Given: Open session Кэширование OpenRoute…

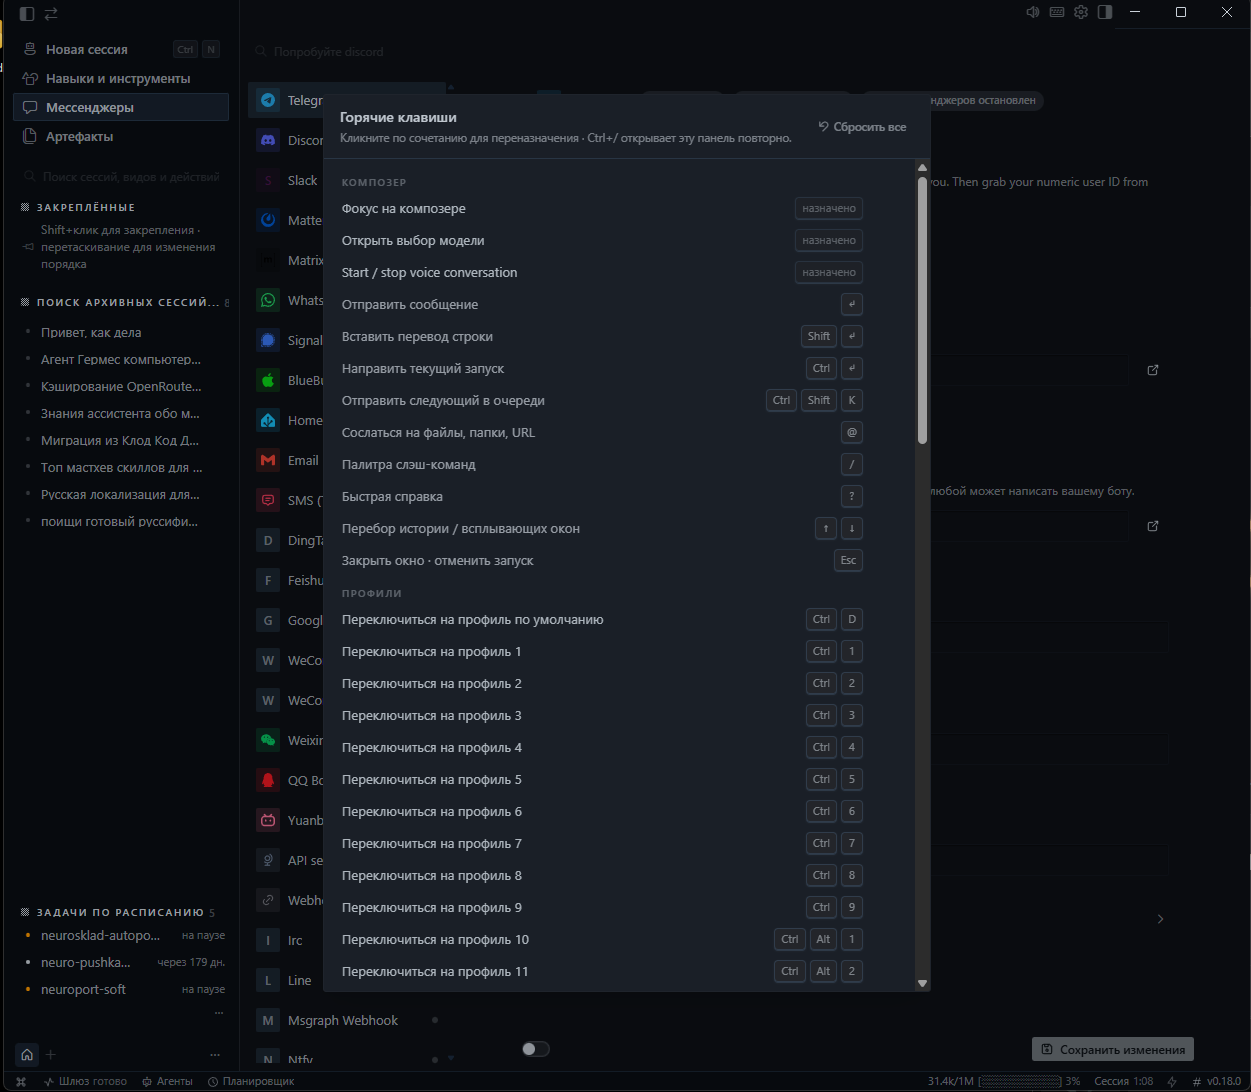Looking at the screenshot, I should coord(121,386).
